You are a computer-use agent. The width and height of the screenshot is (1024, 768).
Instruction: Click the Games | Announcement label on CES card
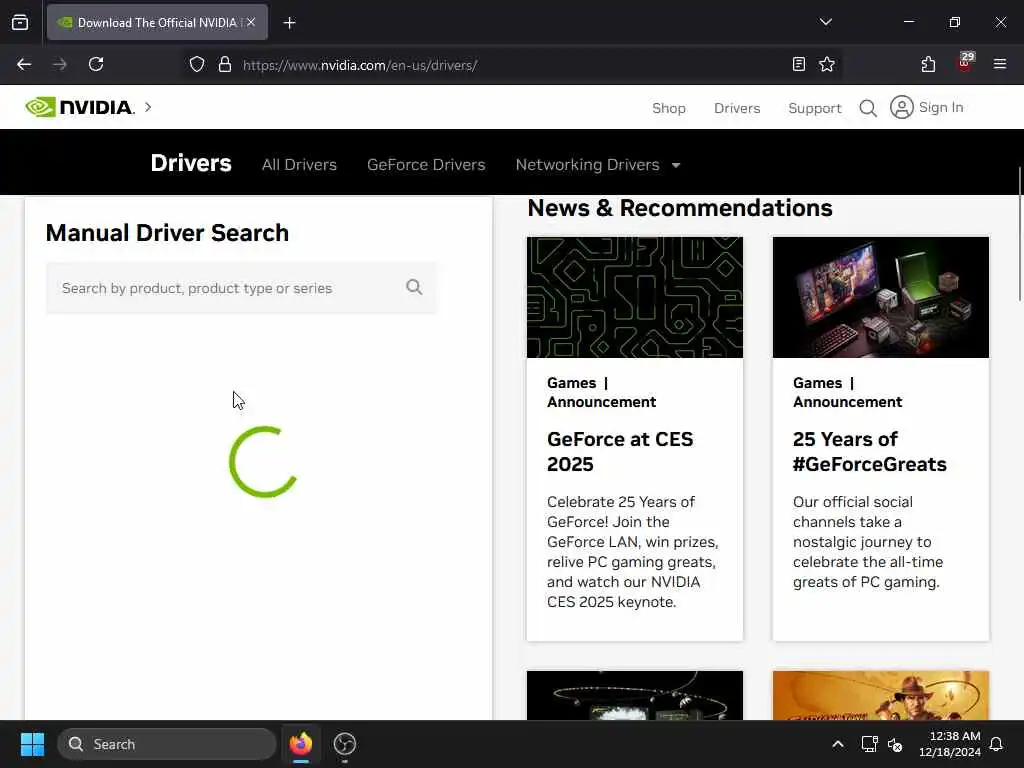click(x=601, y=392)
